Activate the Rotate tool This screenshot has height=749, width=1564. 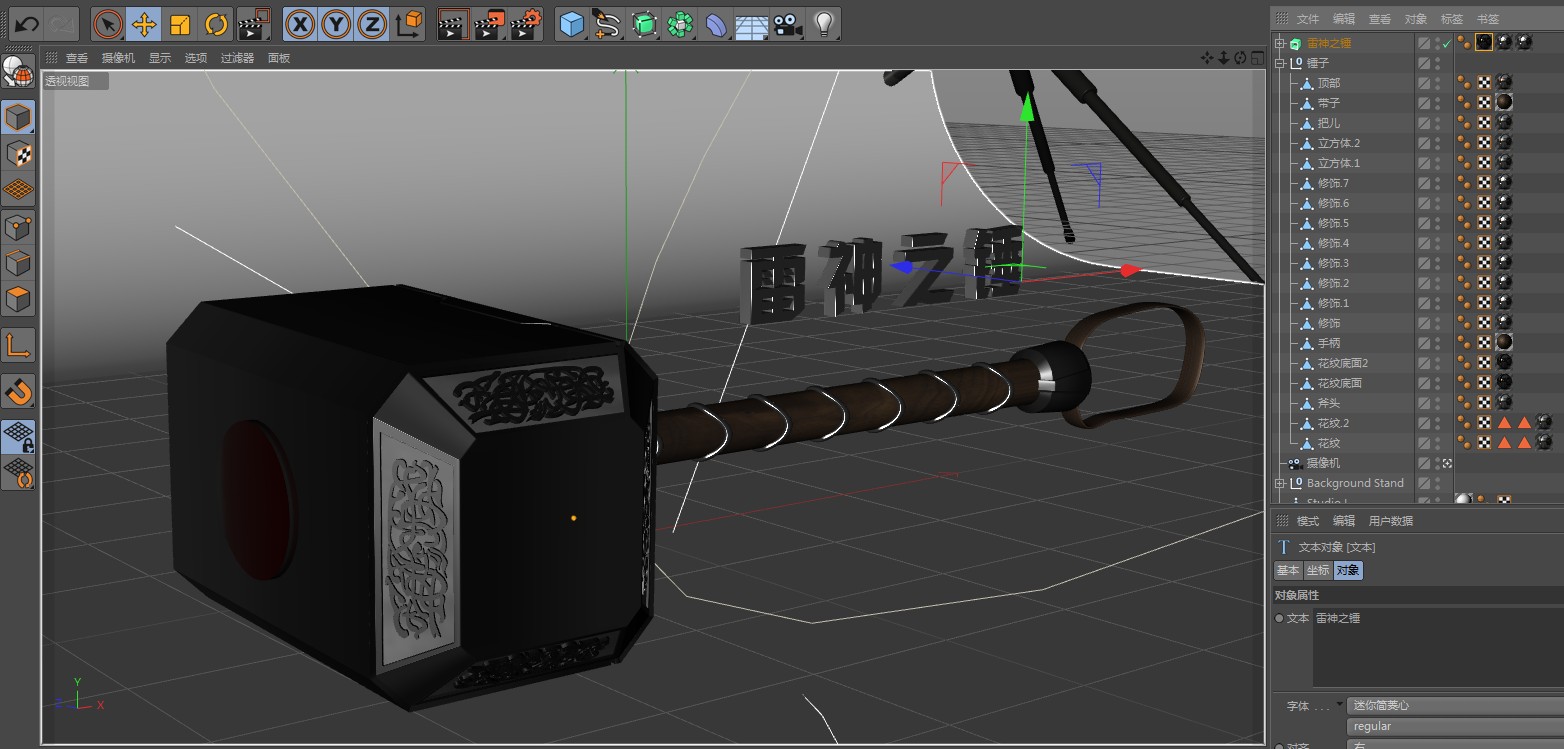[216, 23]
